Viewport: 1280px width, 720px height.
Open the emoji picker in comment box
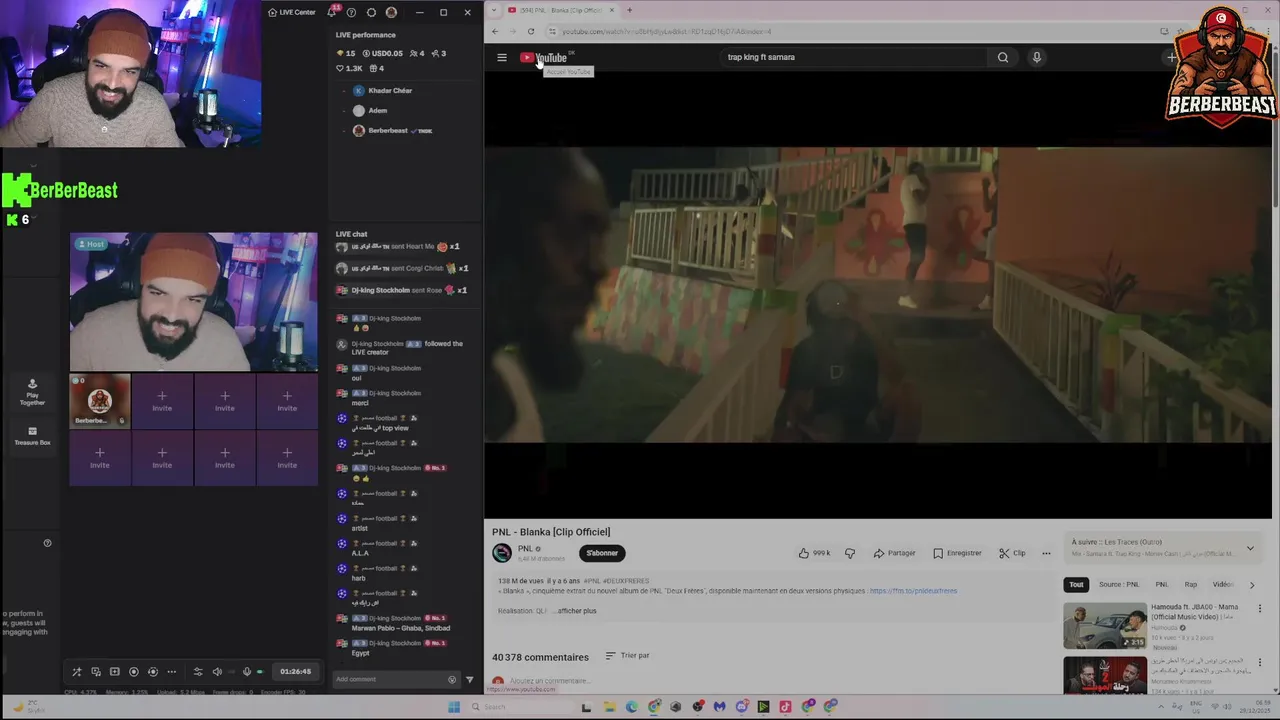[x=452, y=680]
